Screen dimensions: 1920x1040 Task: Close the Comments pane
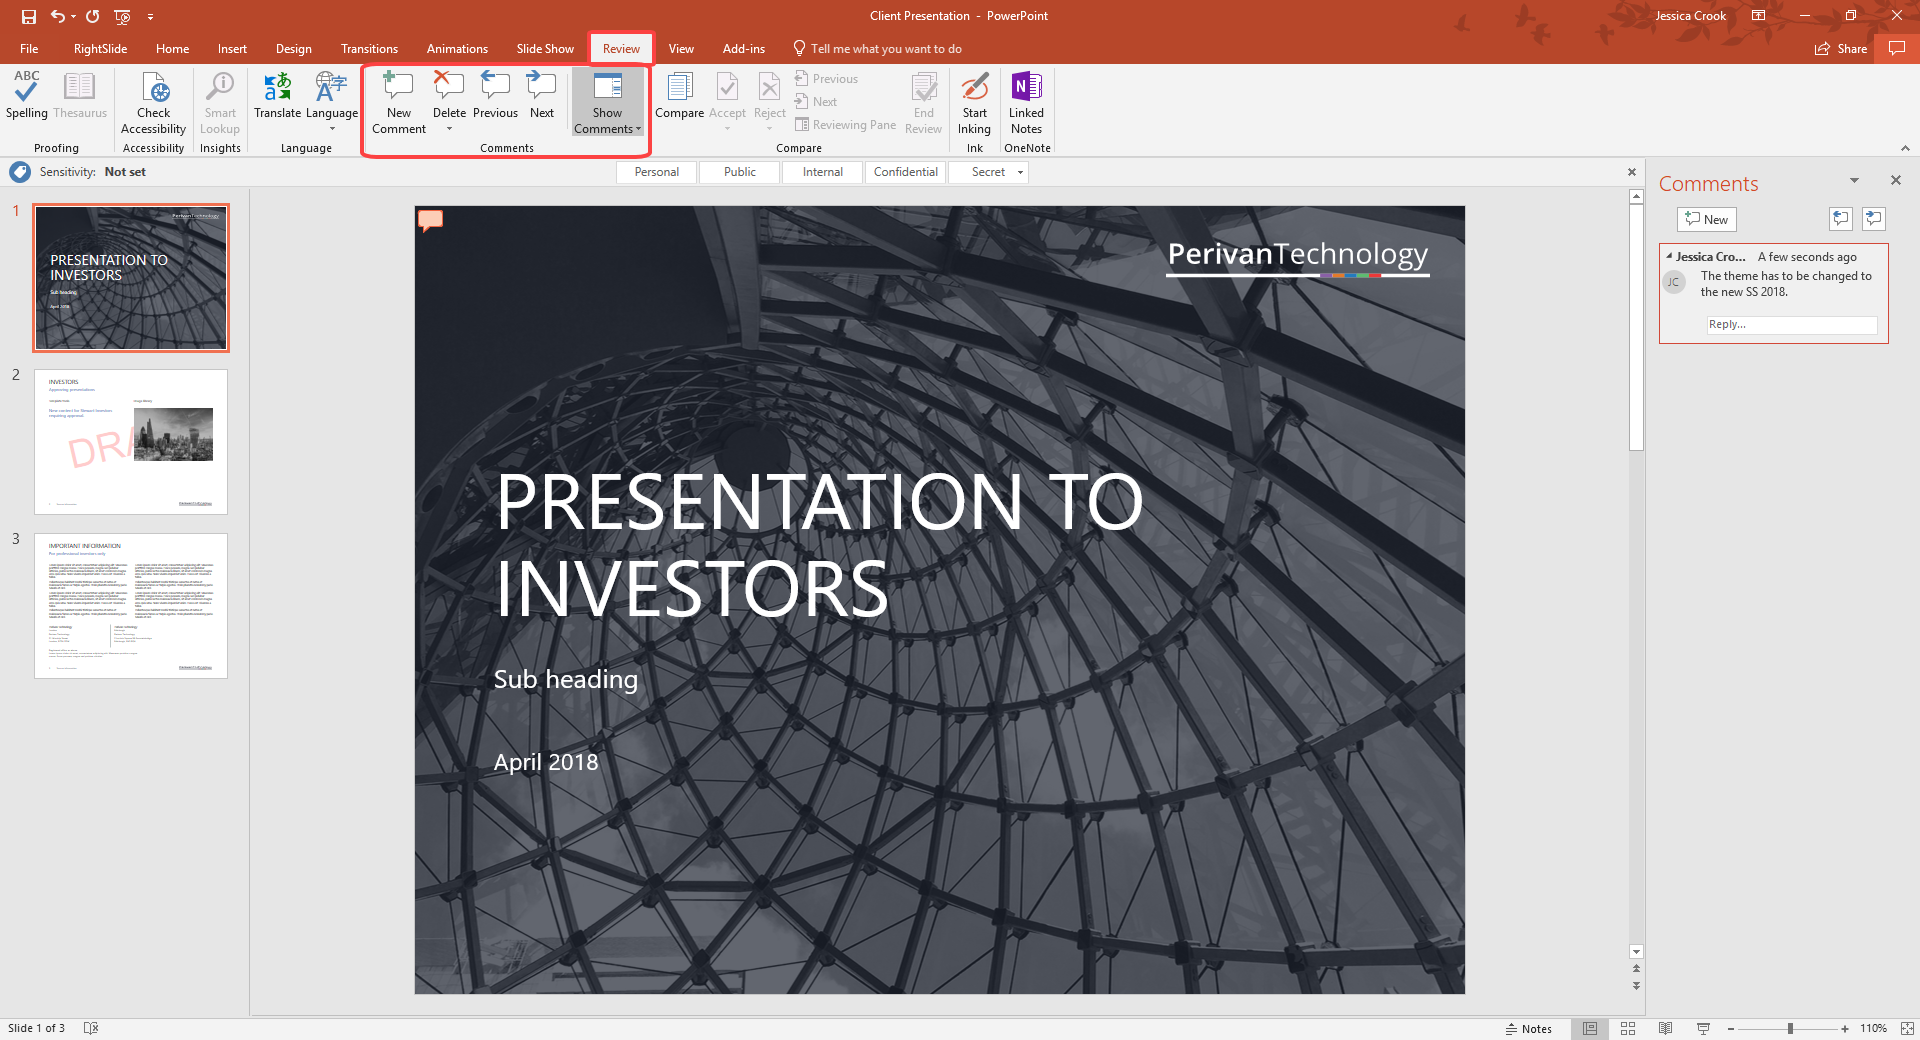[x=1895, y=180]
